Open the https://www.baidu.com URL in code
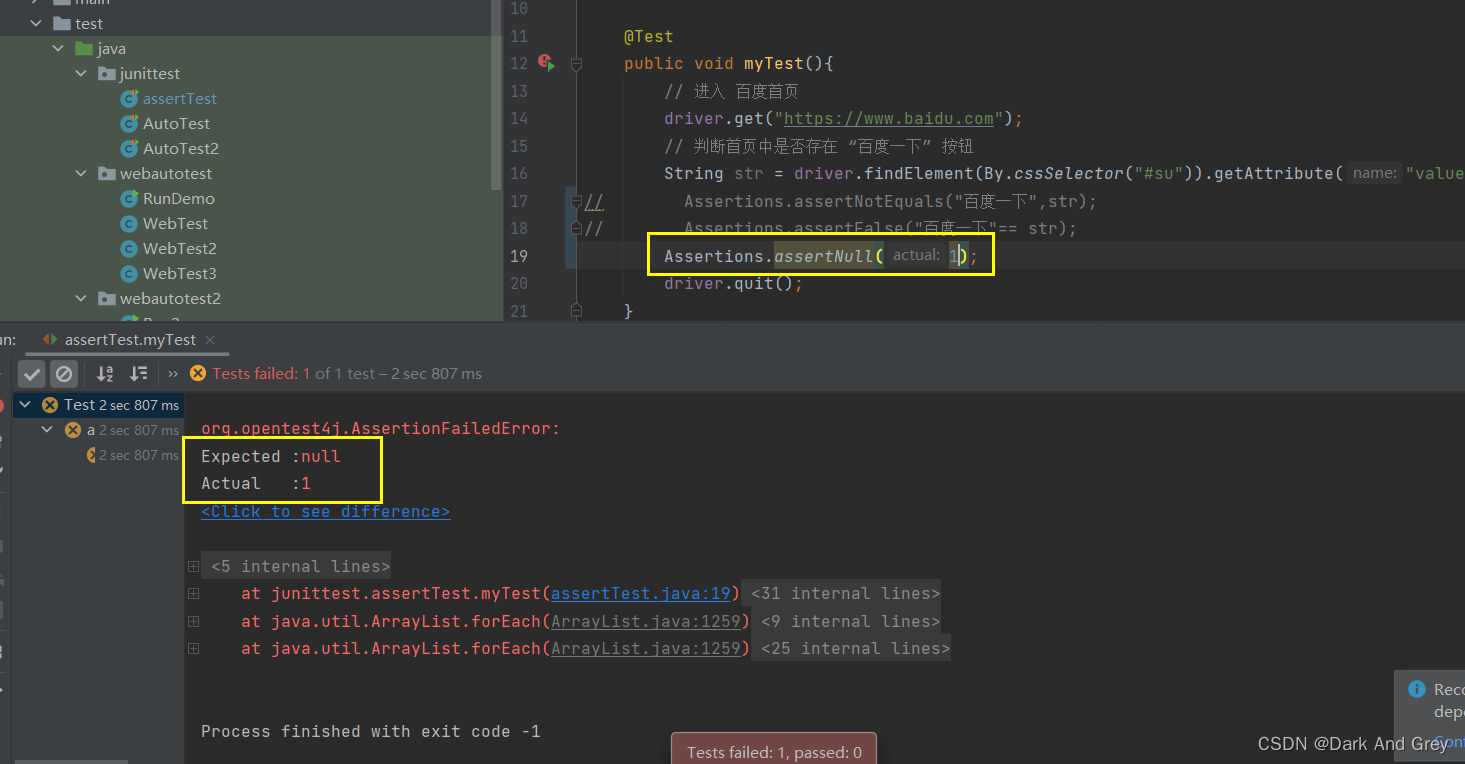1465x764 pixels. point(889,119)
